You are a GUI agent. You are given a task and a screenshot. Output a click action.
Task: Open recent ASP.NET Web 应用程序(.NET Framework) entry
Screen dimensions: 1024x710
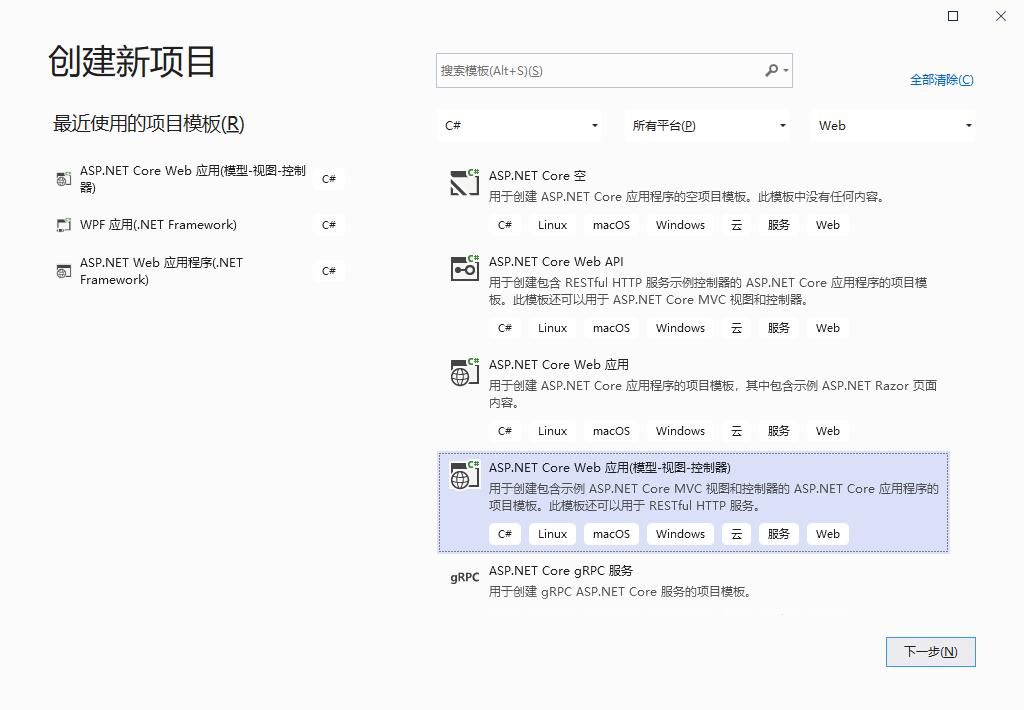[161, 271]
